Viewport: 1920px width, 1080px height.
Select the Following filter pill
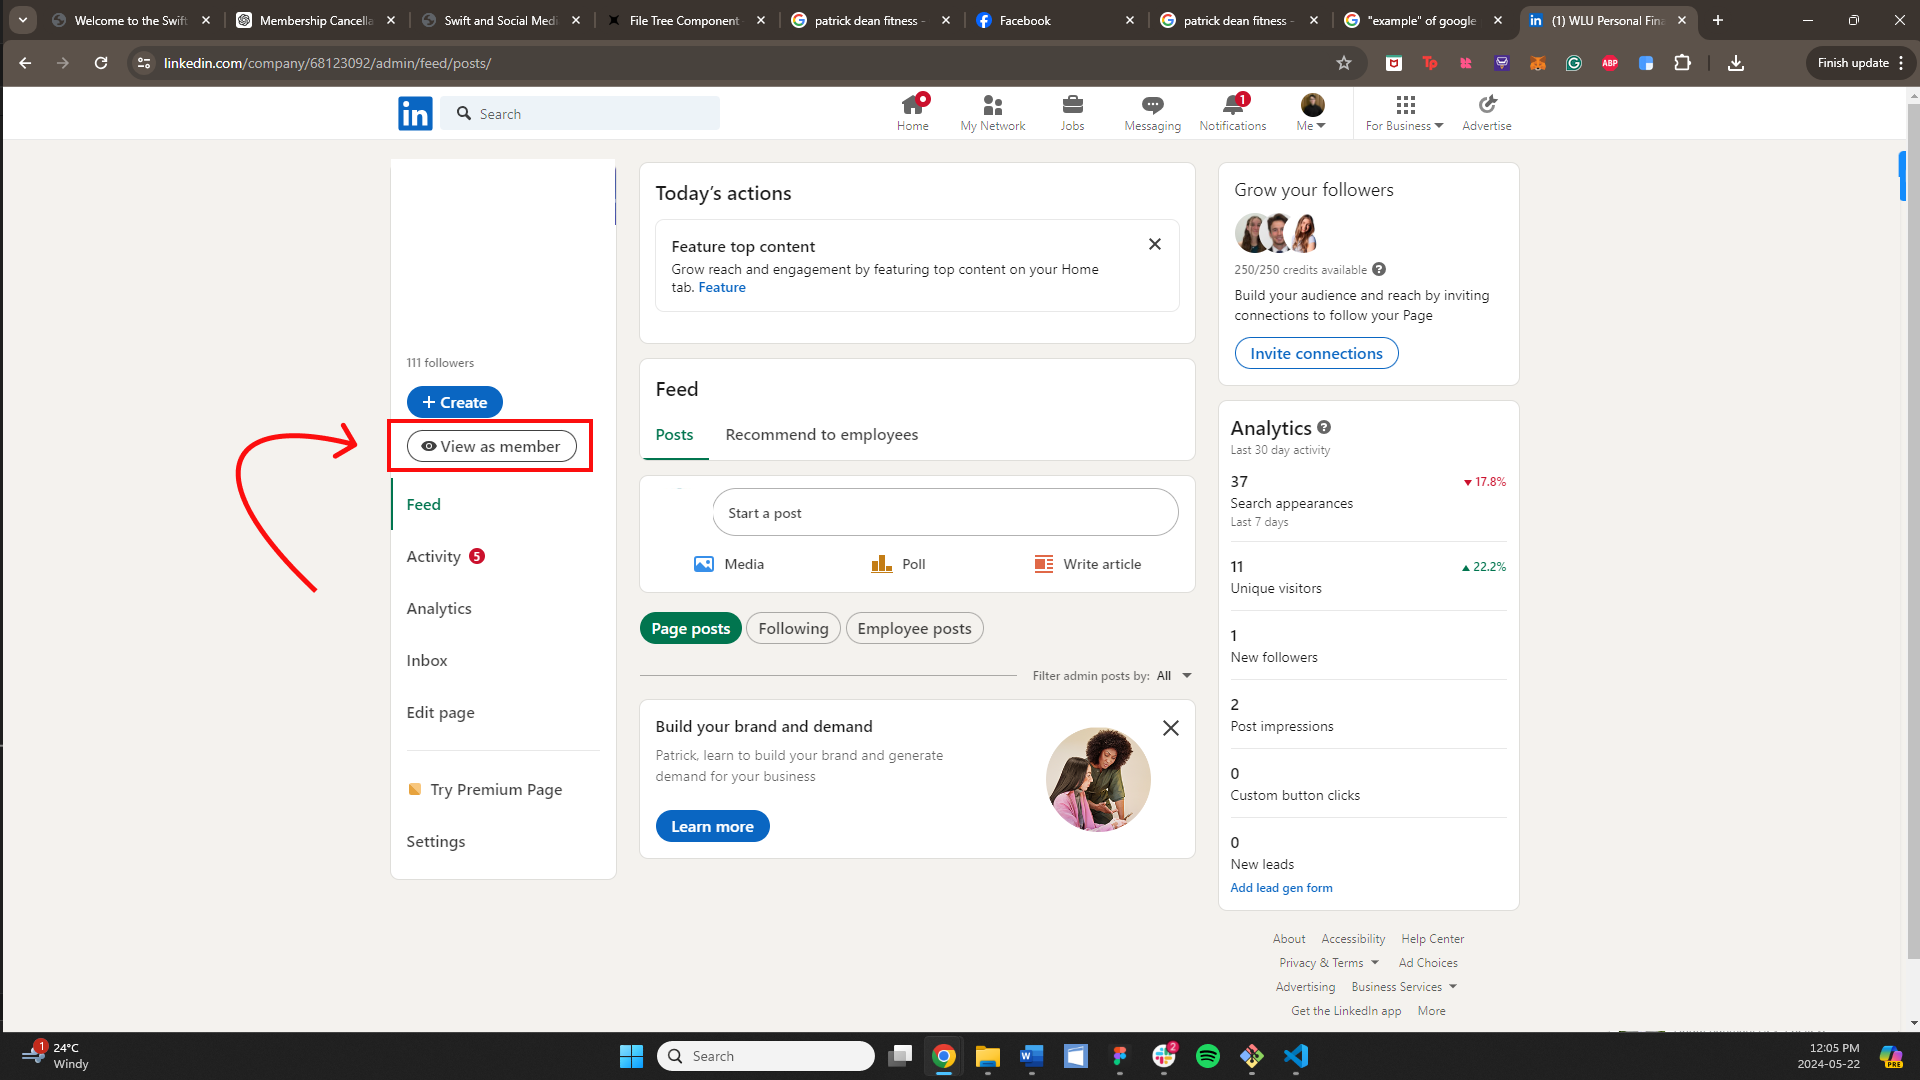pos(793,628)
